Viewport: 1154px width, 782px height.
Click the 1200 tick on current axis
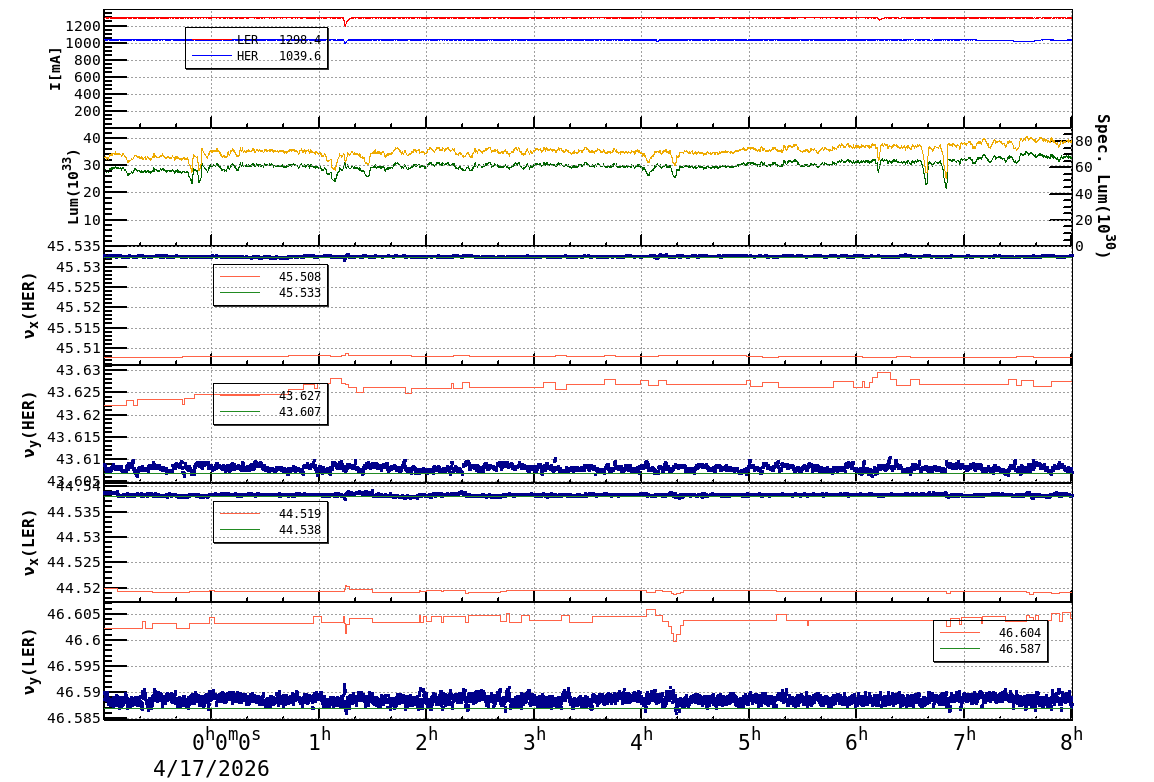coord(80,26)
